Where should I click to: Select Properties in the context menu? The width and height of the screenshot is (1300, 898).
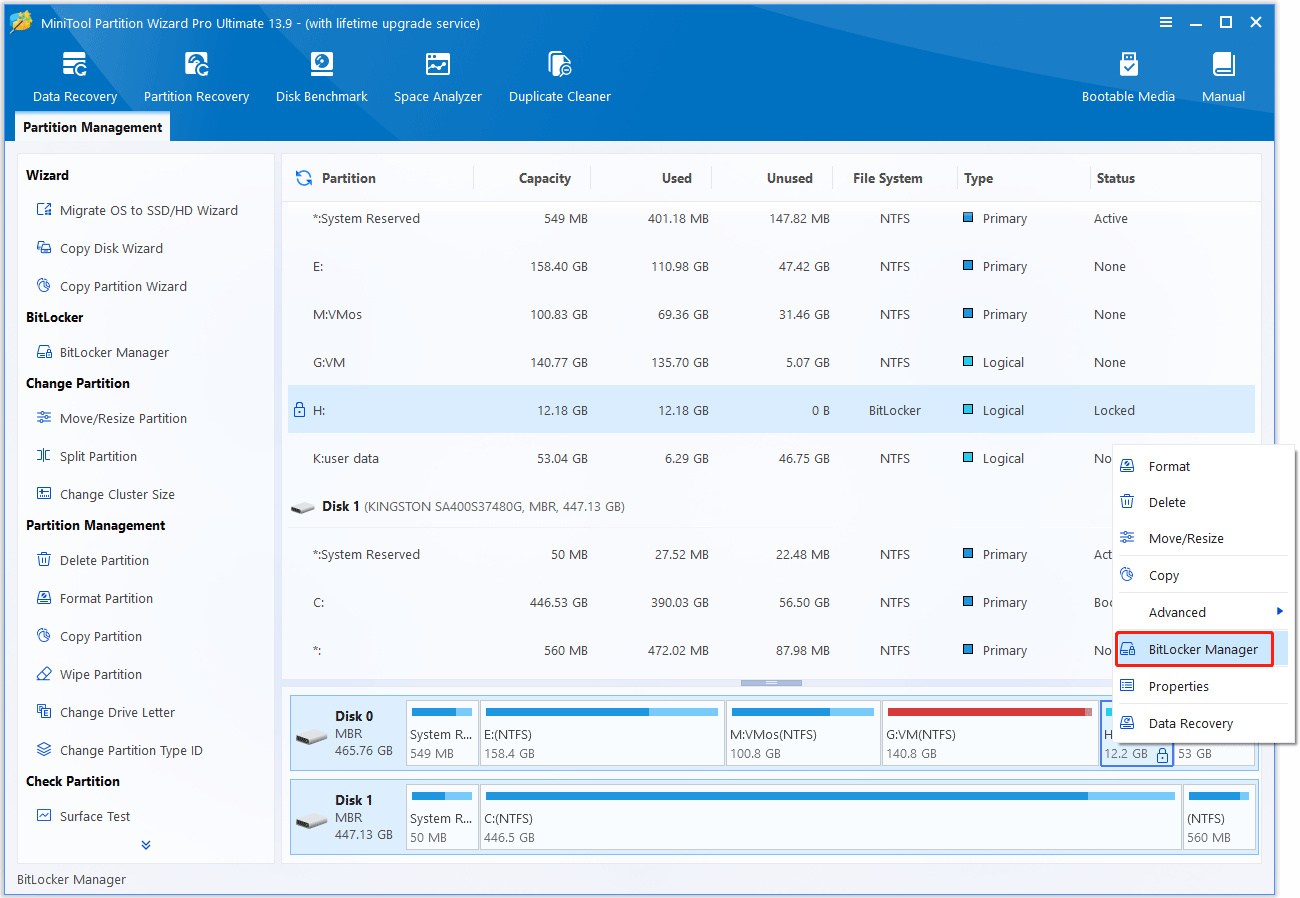coord(1201,686)
